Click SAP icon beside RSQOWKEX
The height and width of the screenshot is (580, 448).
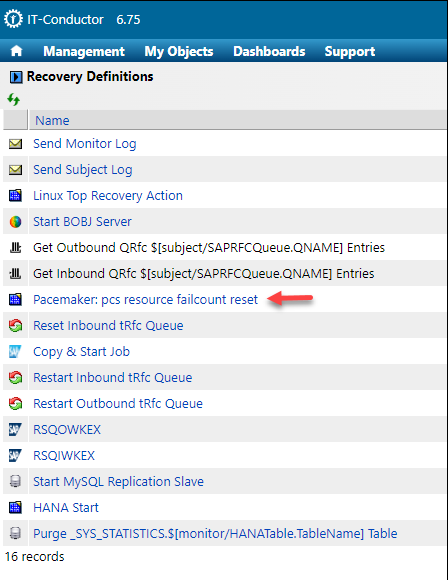click(x=15, y=429)
